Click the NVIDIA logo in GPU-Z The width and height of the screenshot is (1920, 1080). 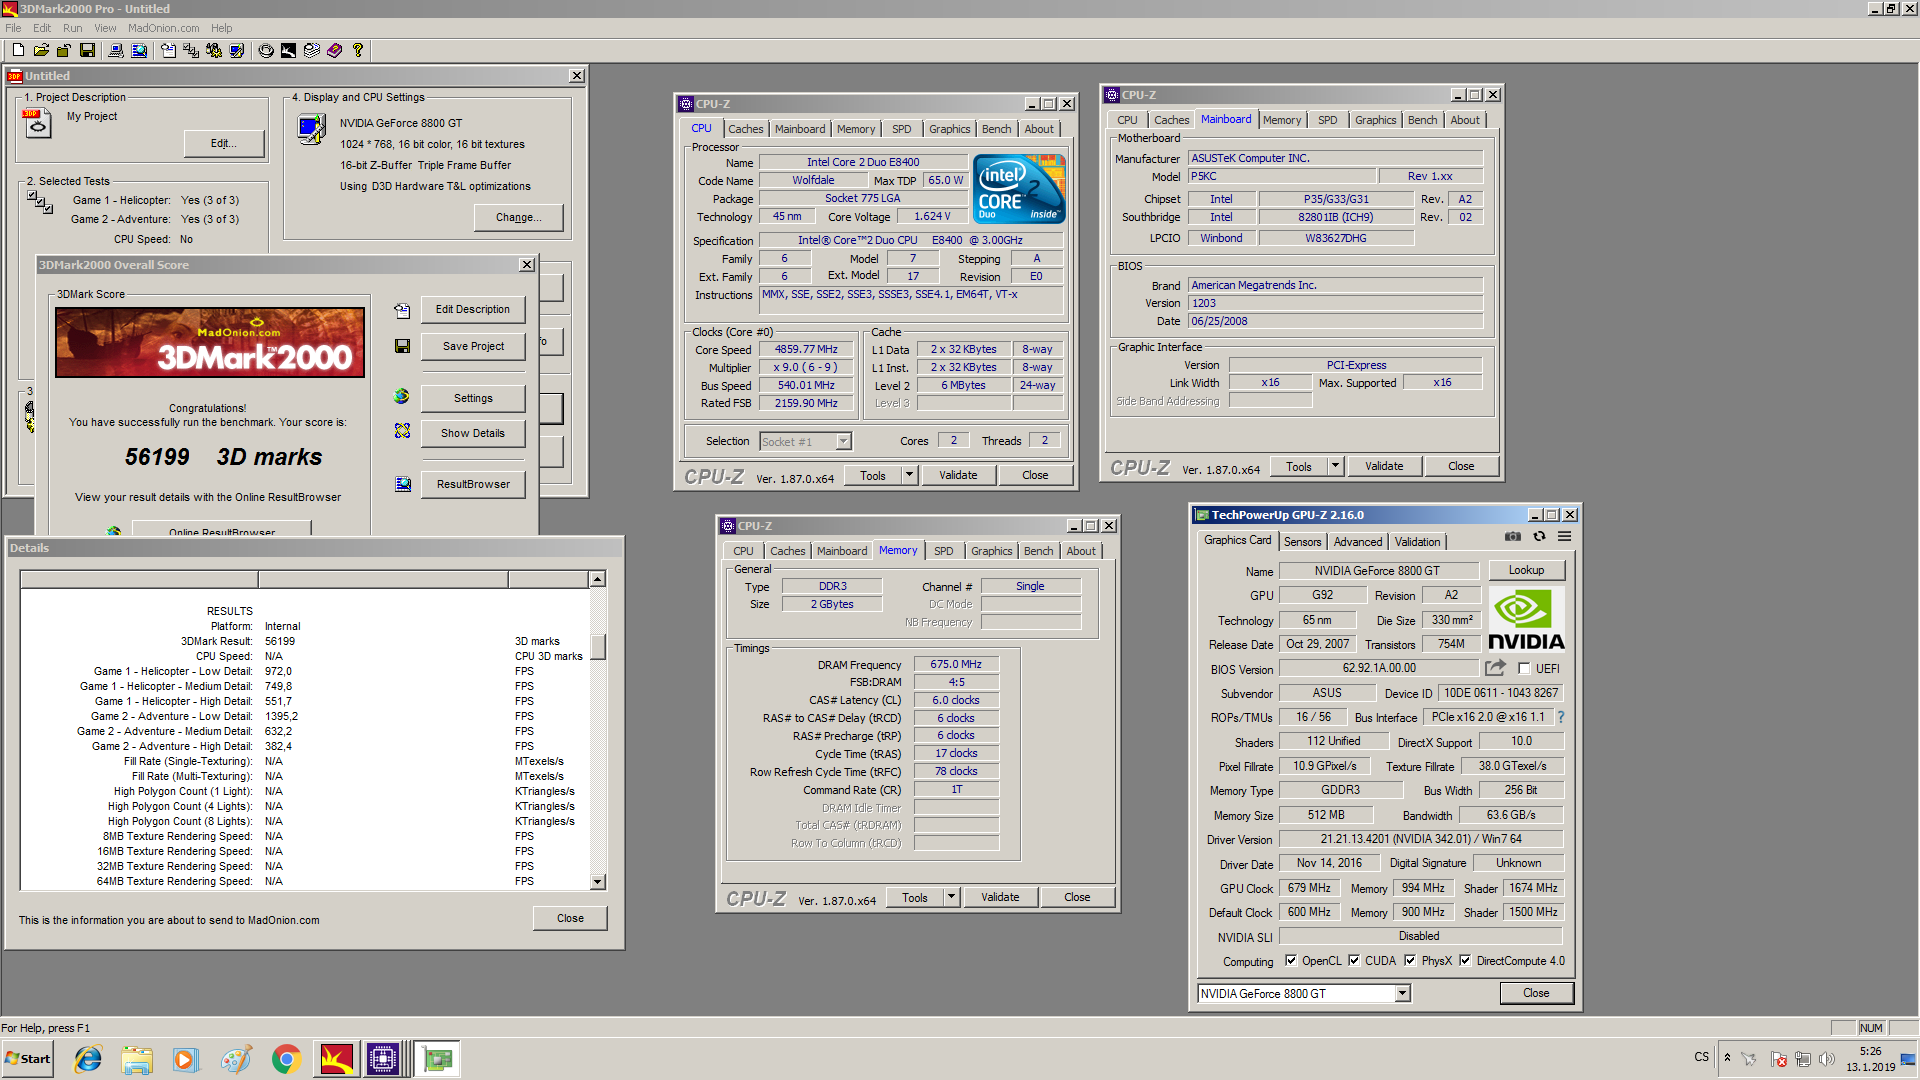[x=1526, y=619]
